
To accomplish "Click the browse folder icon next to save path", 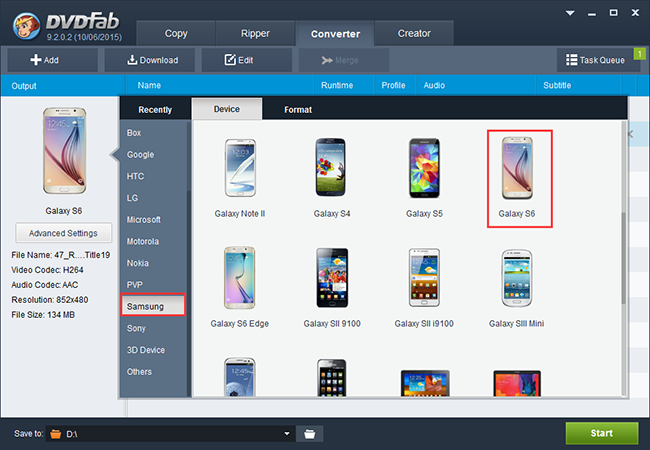I will (x=309, y=434).
